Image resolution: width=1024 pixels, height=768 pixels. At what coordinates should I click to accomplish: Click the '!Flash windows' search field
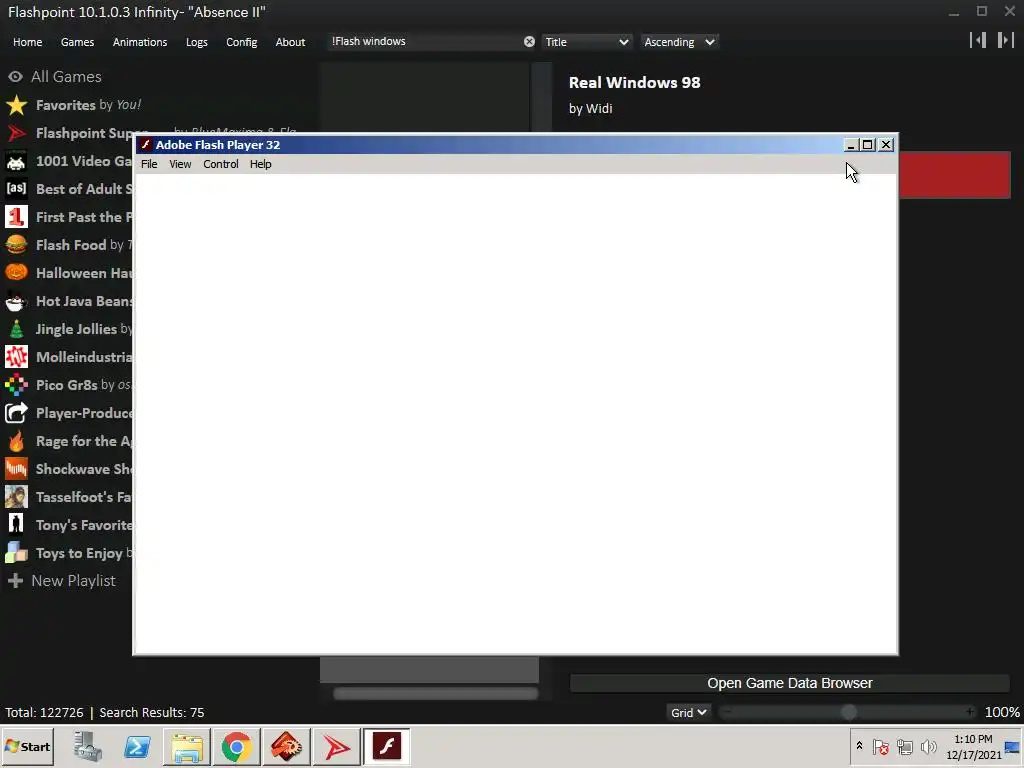[425, 42]
